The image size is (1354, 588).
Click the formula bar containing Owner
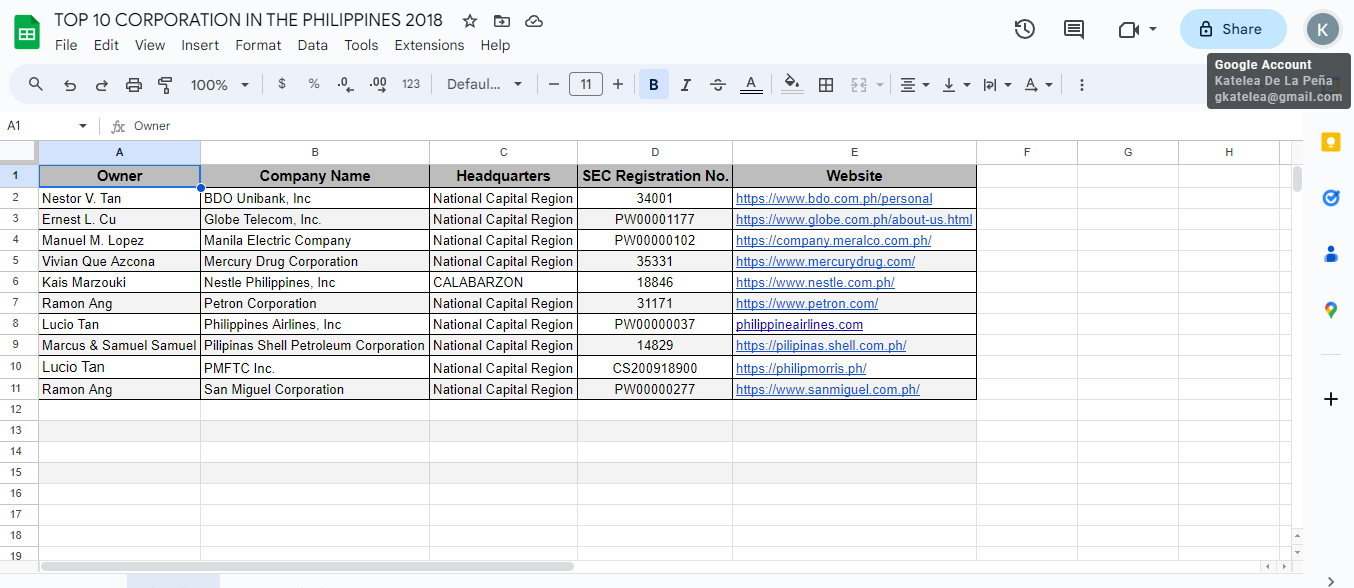coord(716,126)
